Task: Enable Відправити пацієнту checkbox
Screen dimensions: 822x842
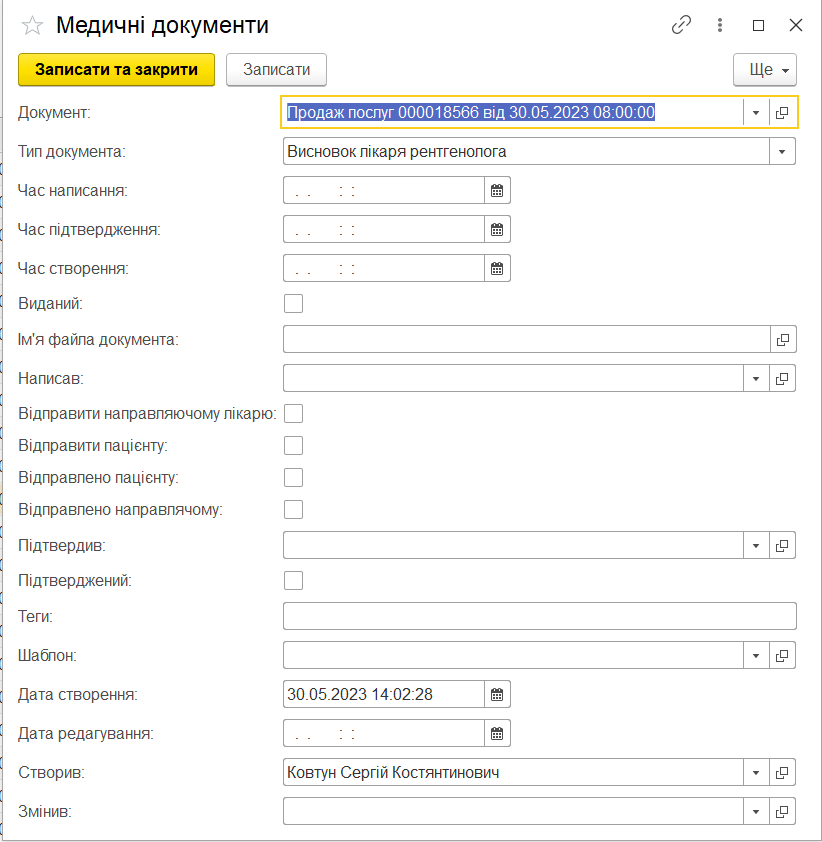Action: [x=294, y=446]
